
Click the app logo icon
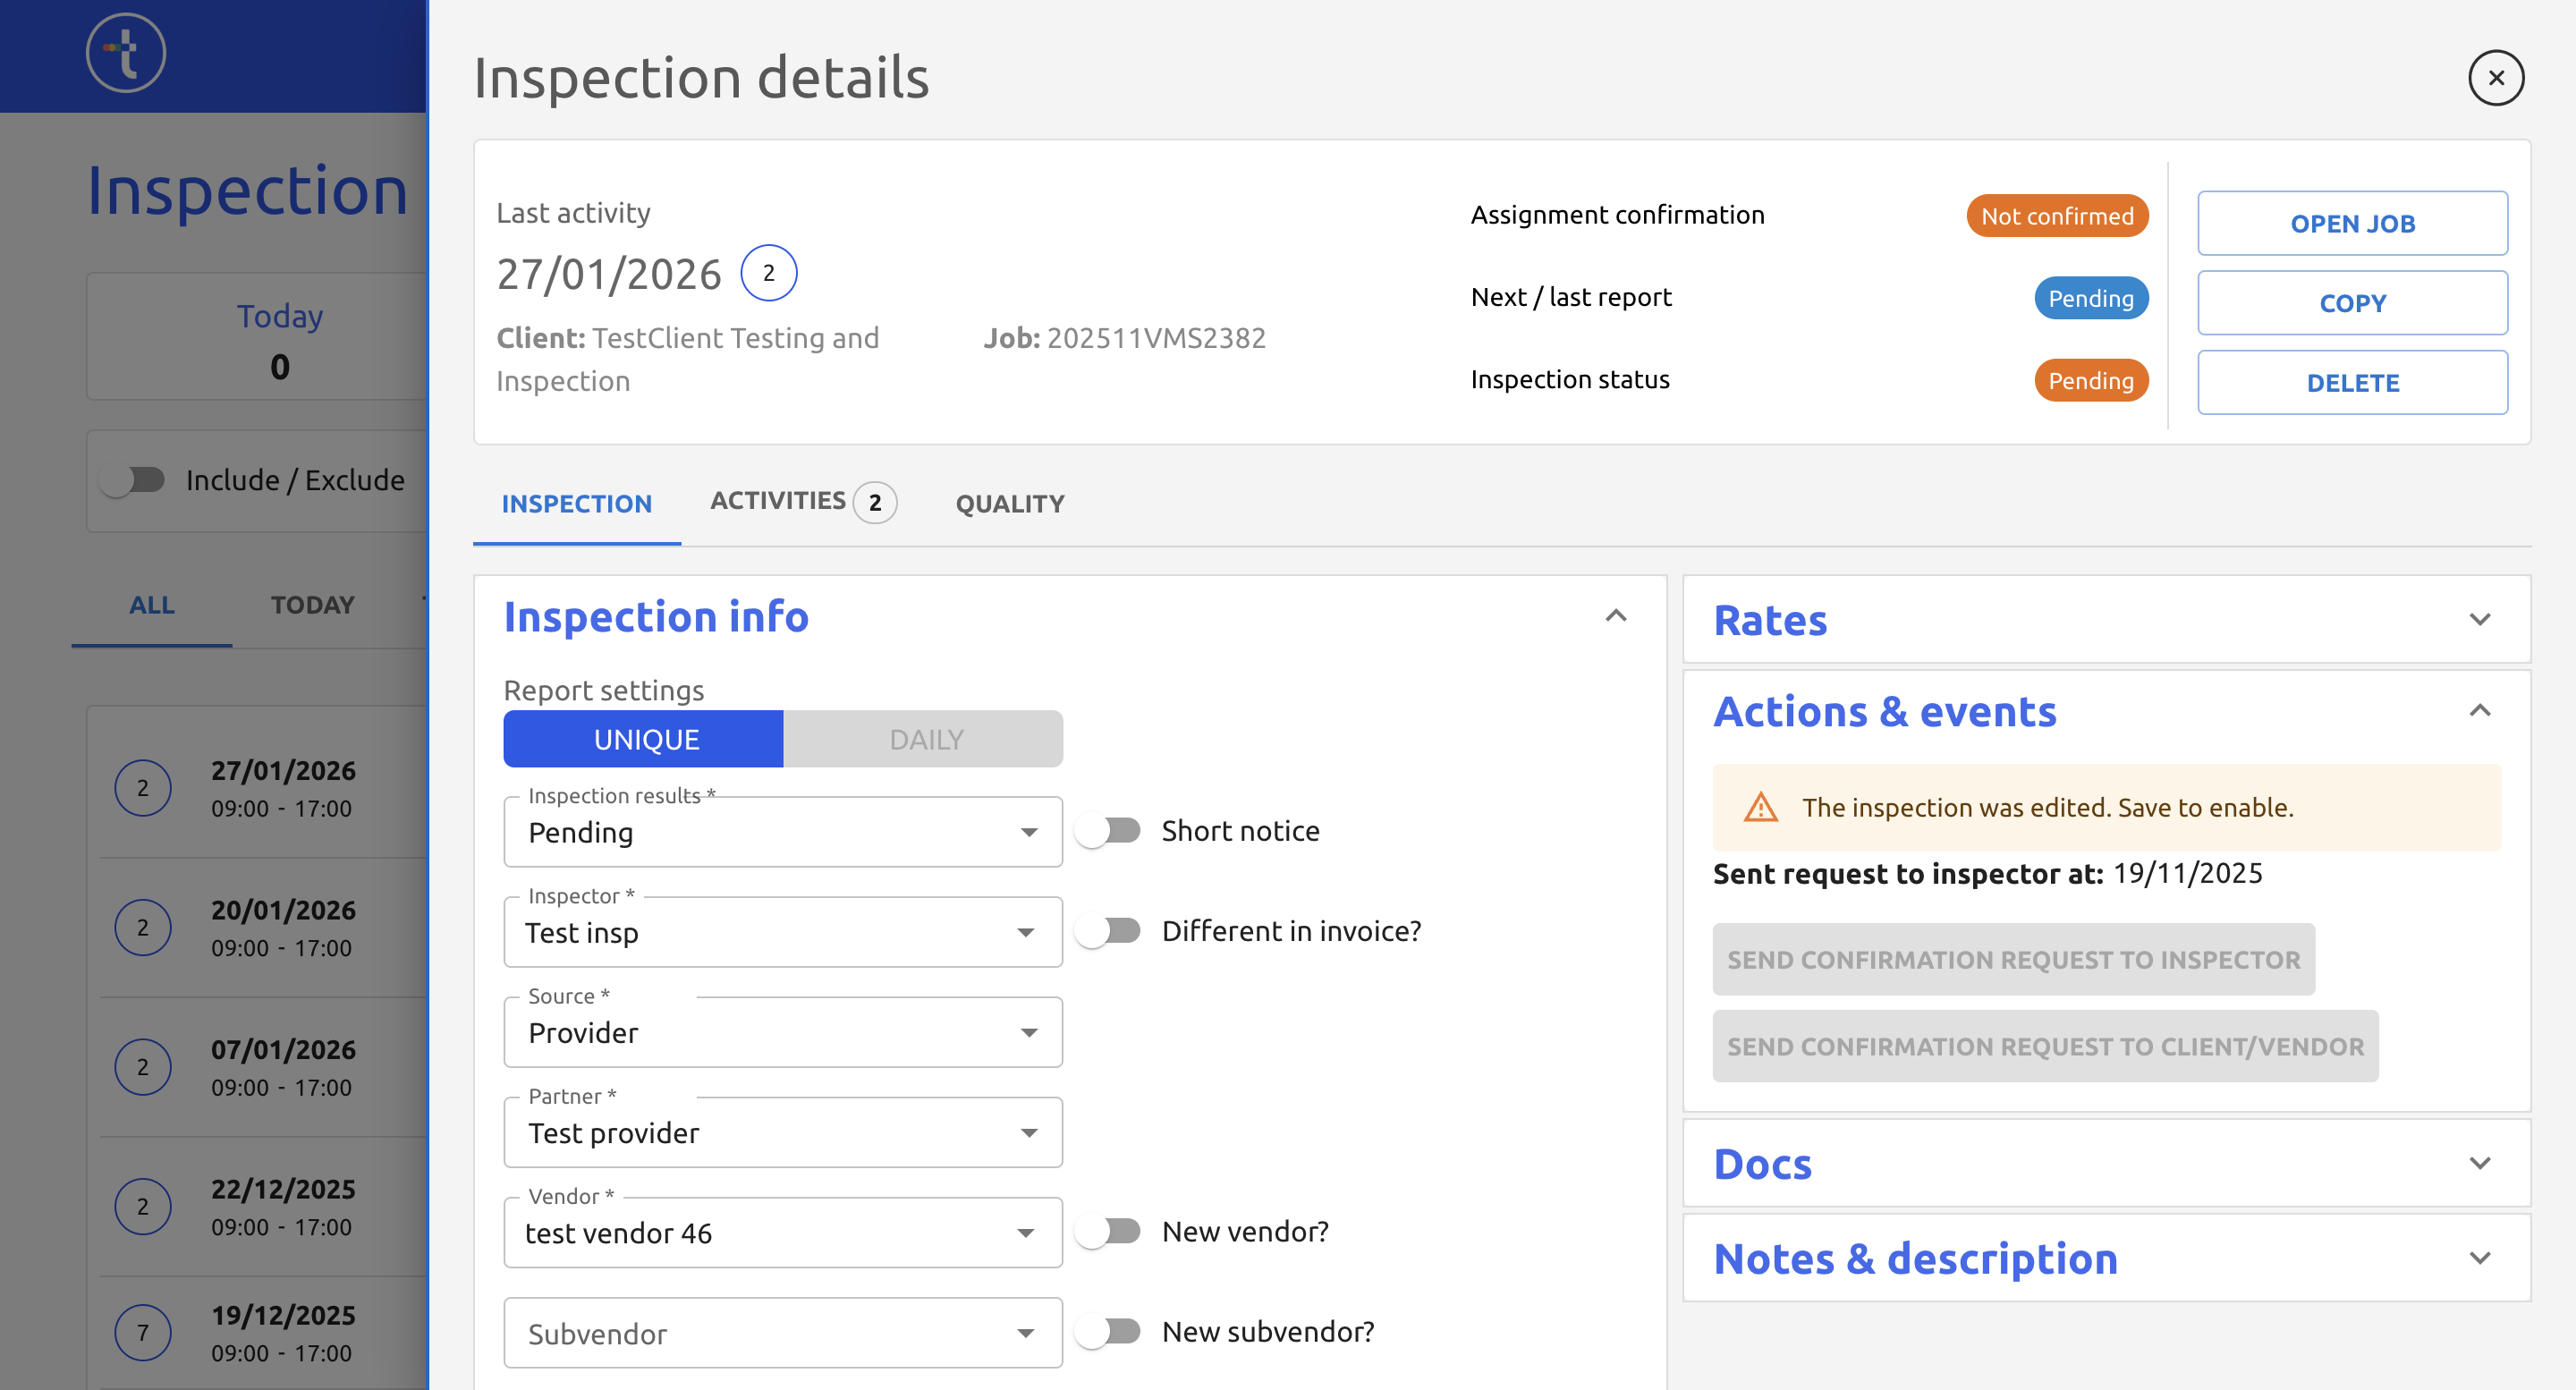point(126,52)
